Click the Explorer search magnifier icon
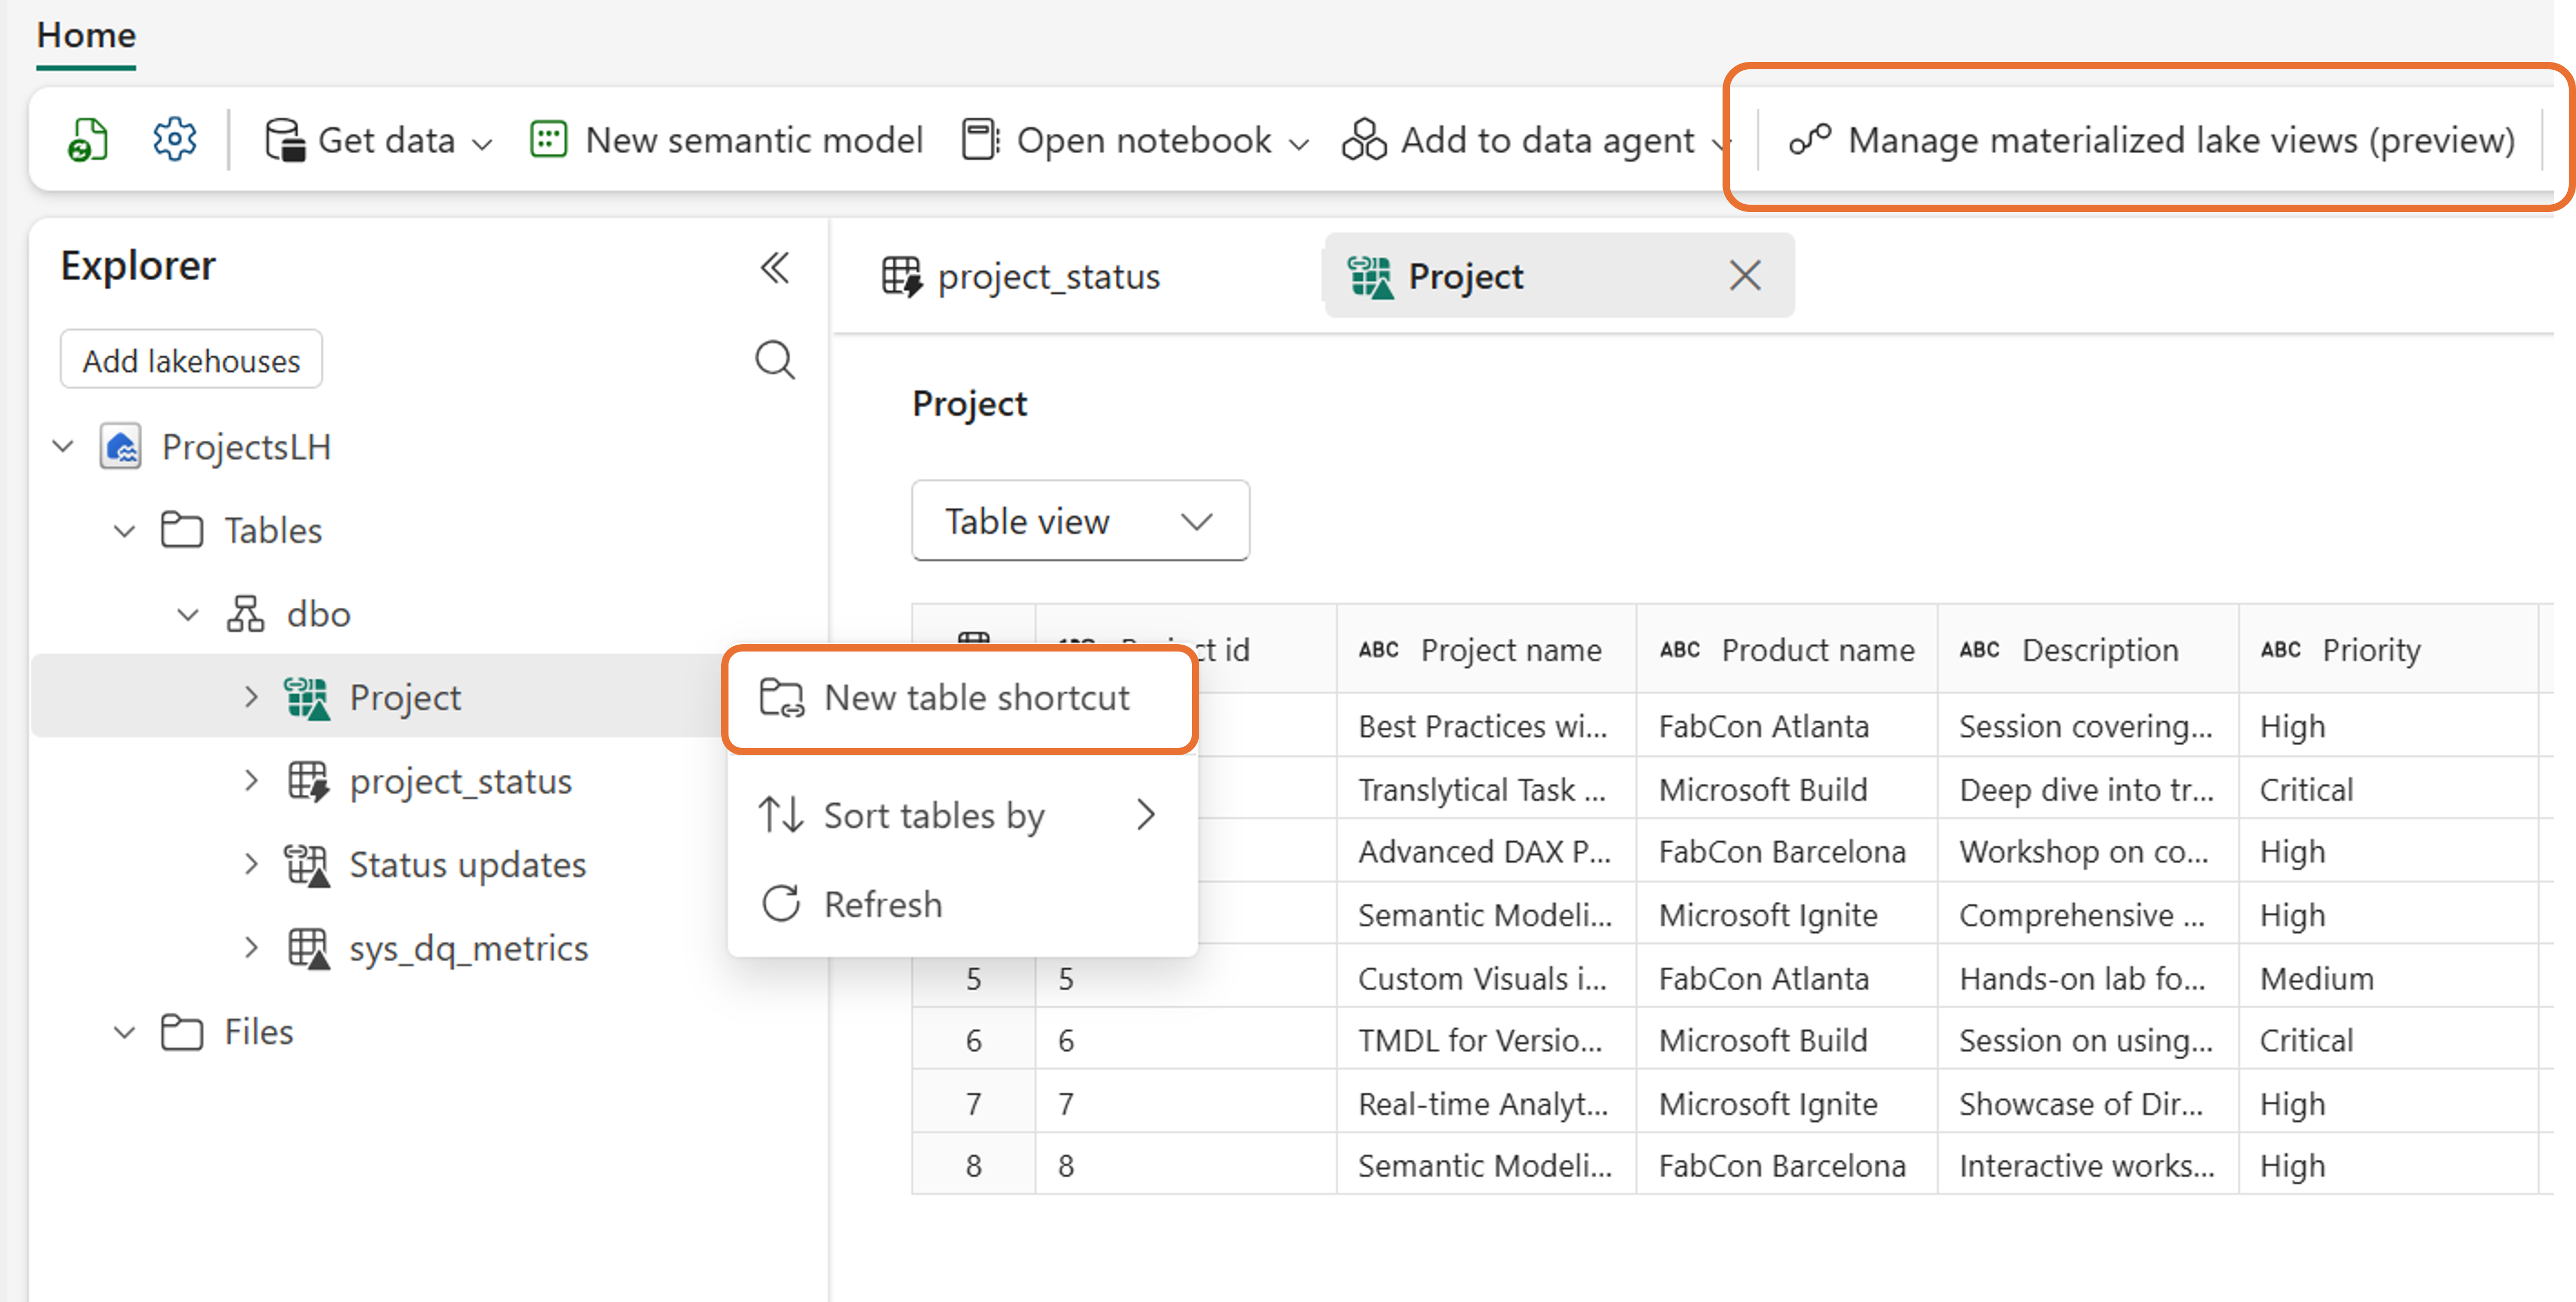2576x1302 pixels. 774,359
